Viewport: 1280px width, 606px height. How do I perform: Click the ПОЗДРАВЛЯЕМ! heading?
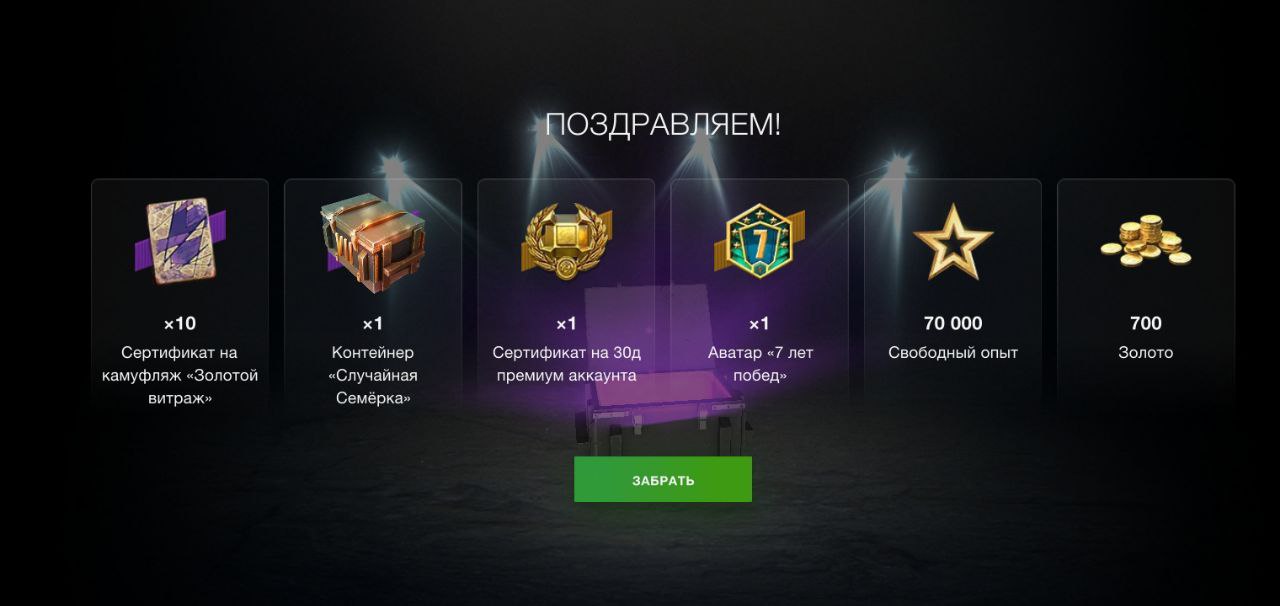[x=662, y=125]
